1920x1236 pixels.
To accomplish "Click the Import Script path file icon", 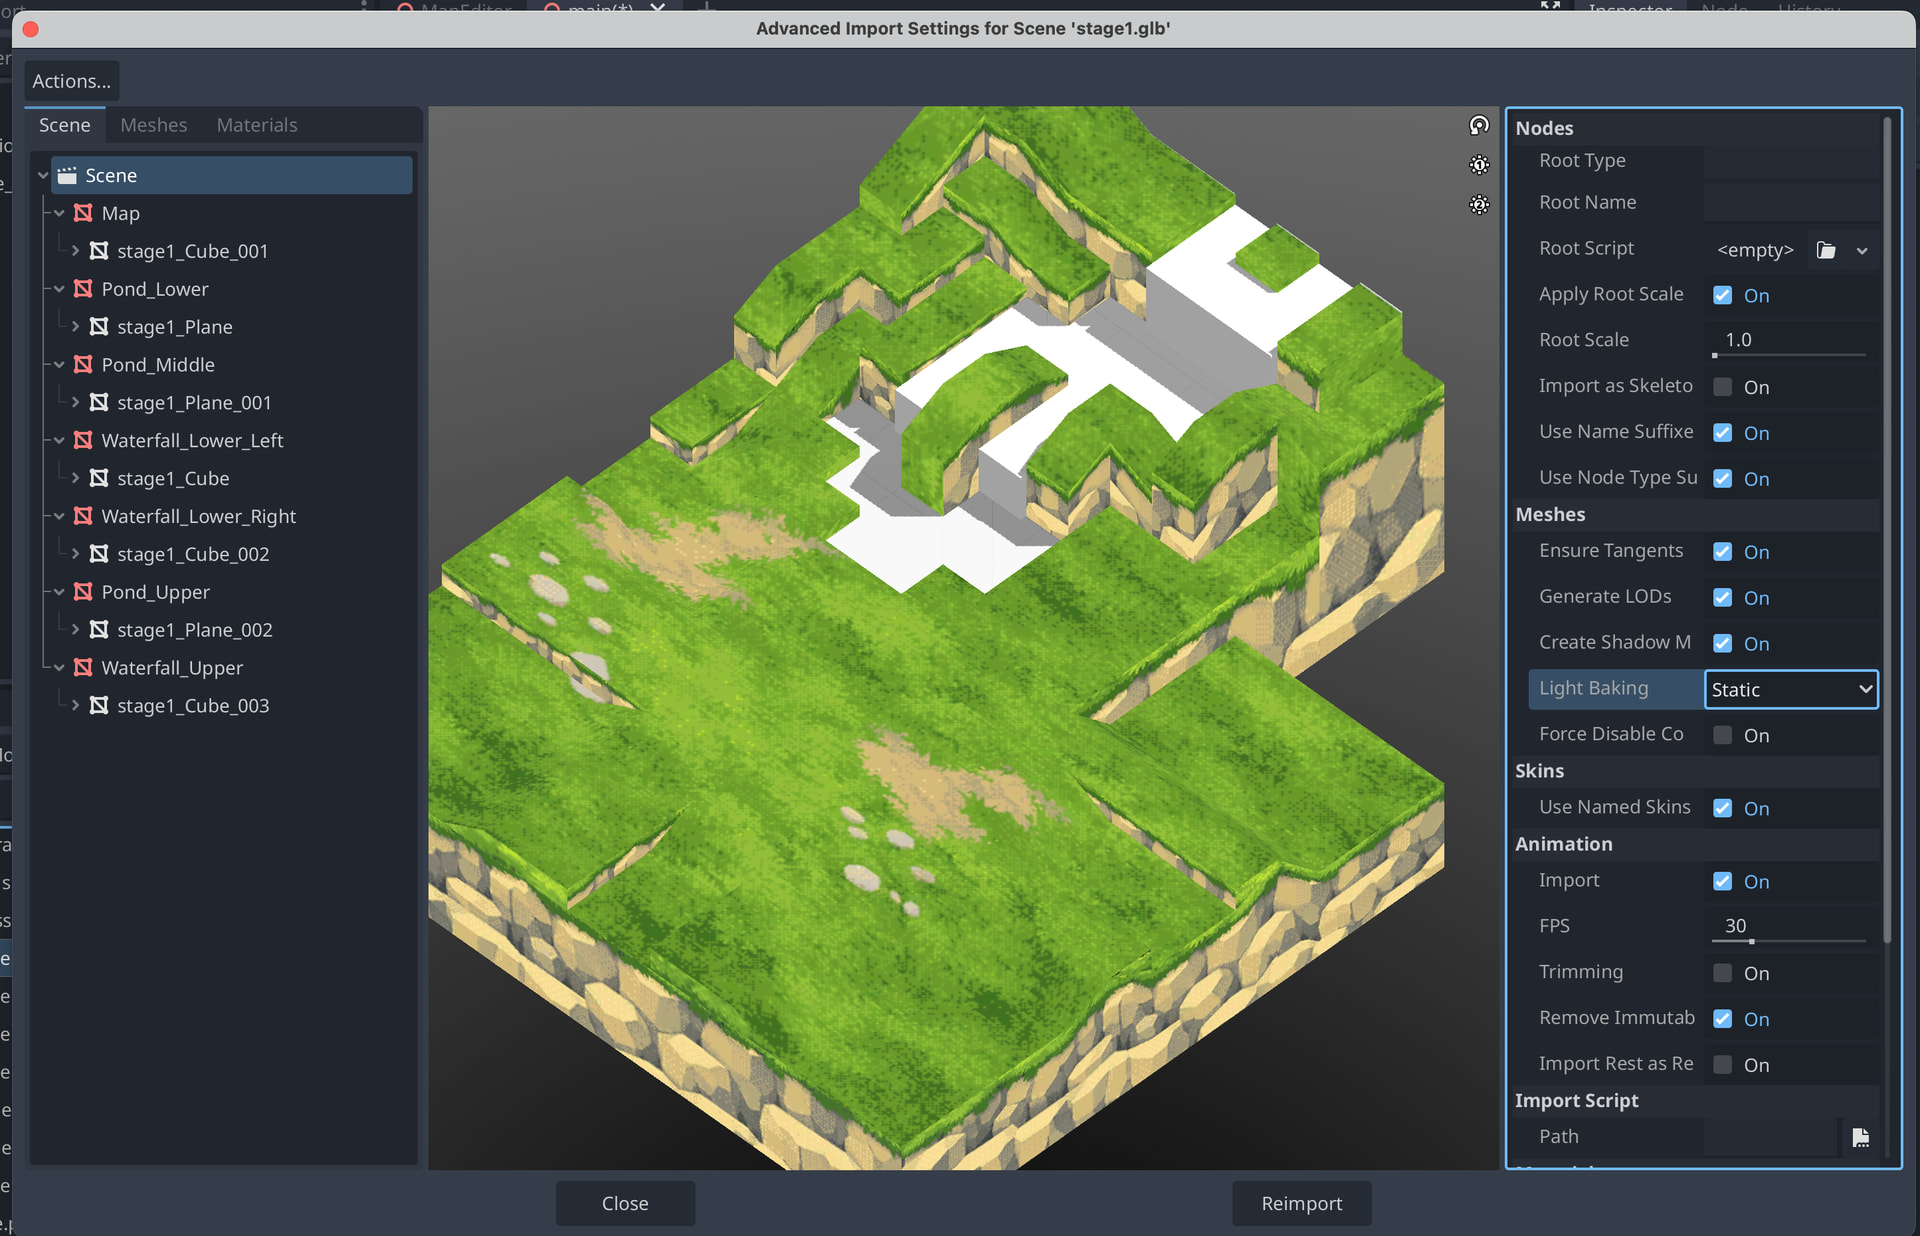I will (1860, 1137).
